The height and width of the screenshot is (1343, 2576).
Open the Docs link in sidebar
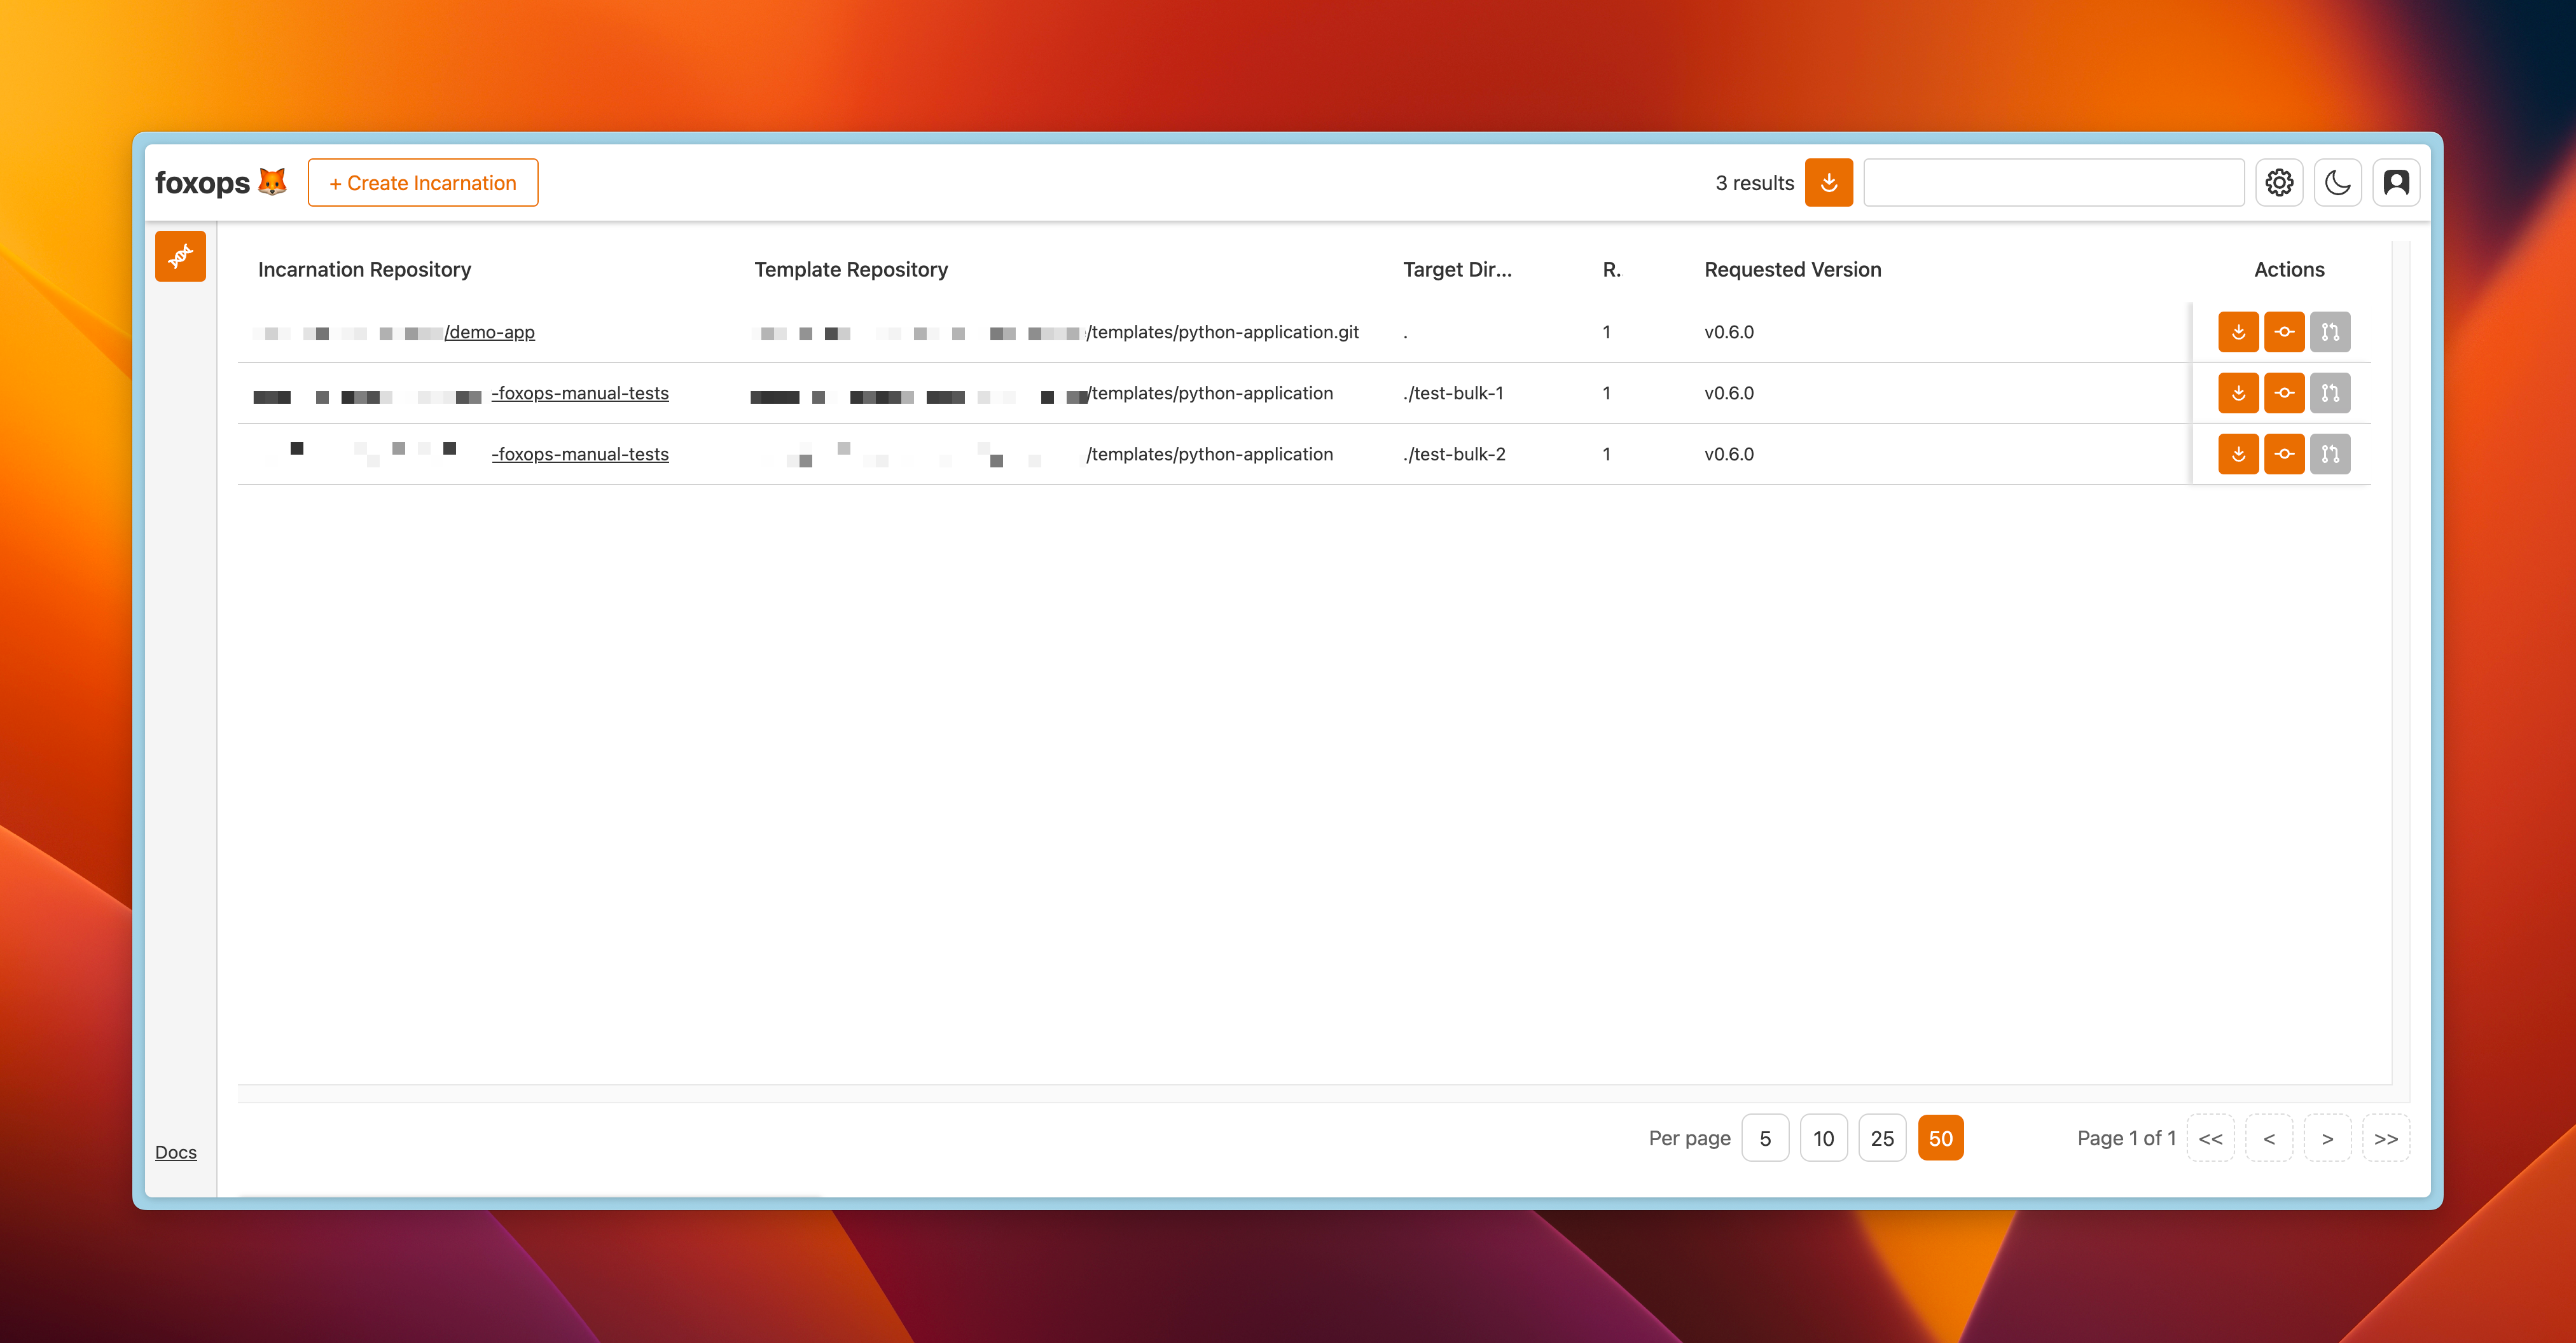click(x=176, y=1152)
